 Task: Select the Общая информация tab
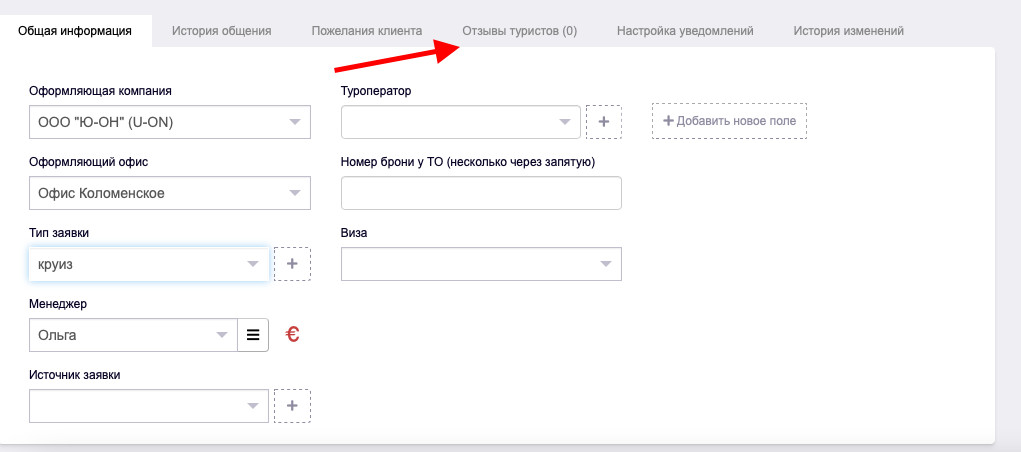[75, 31]
